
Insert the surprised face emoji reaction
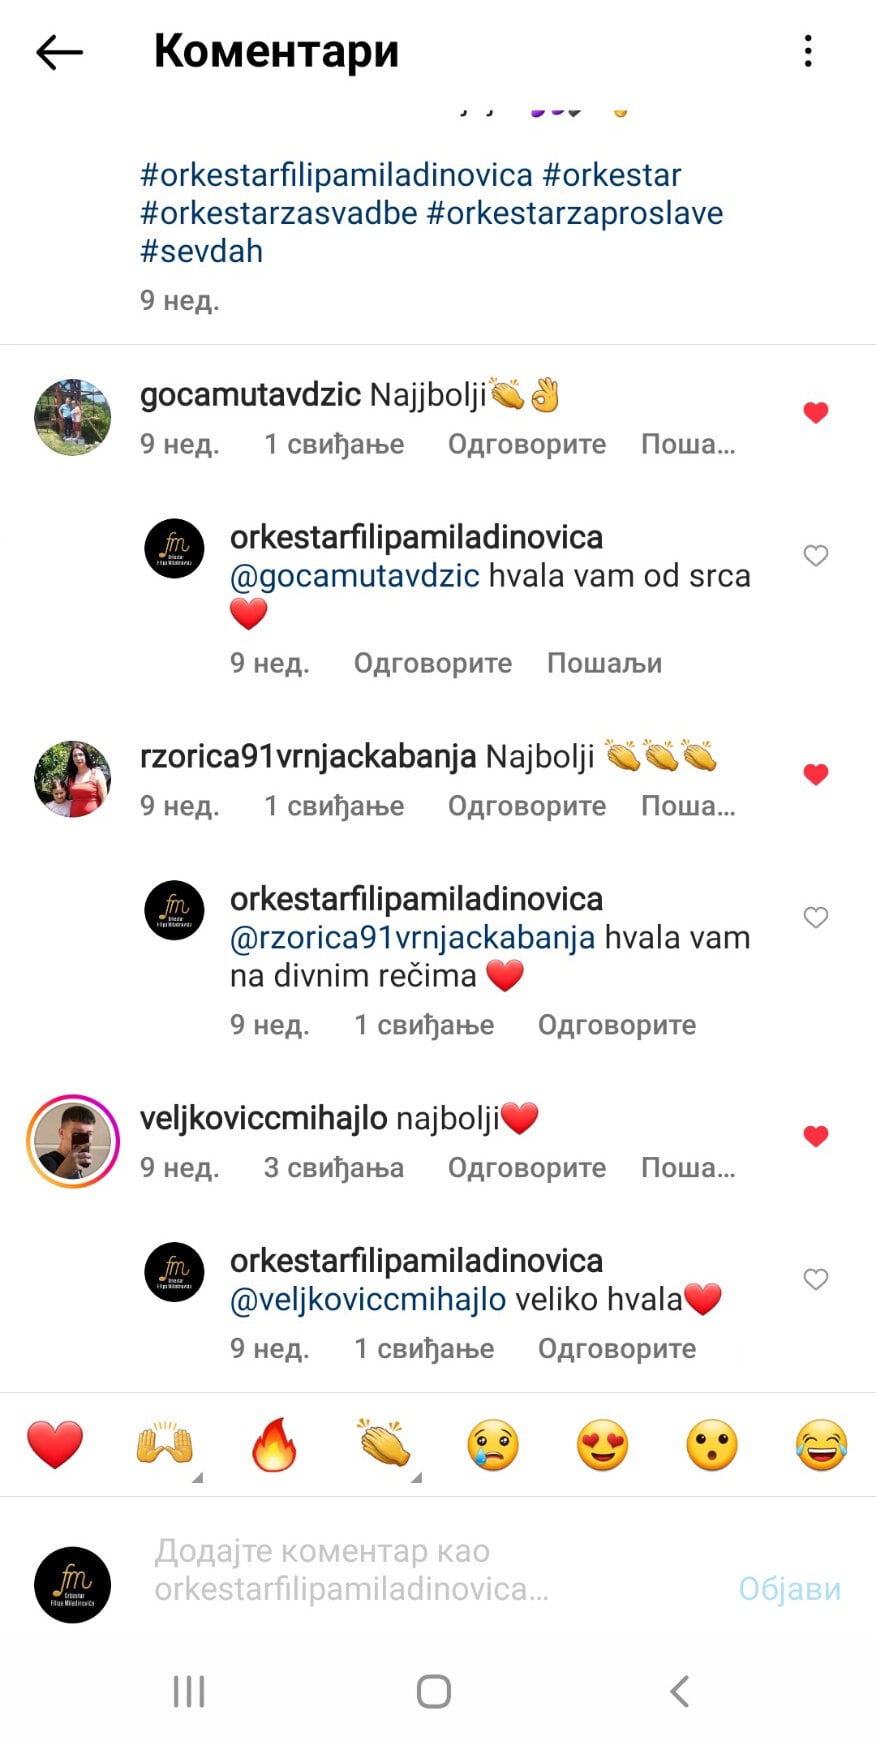(712, 1445)
